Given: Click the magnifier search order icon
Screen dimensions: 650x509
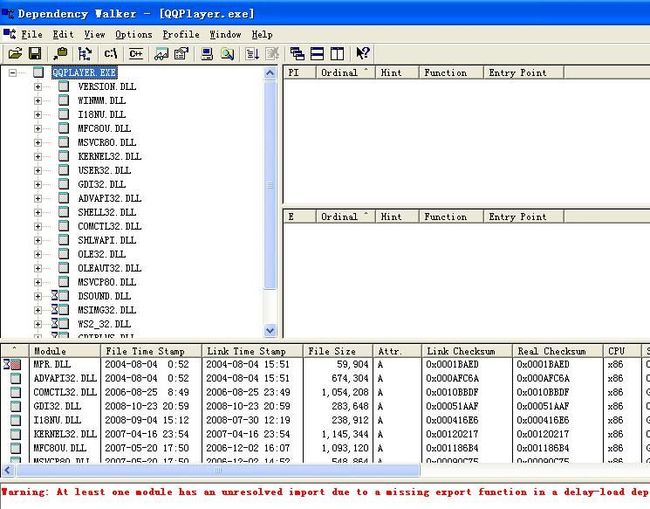Looking at the screenshot, I should pos(227,53).
